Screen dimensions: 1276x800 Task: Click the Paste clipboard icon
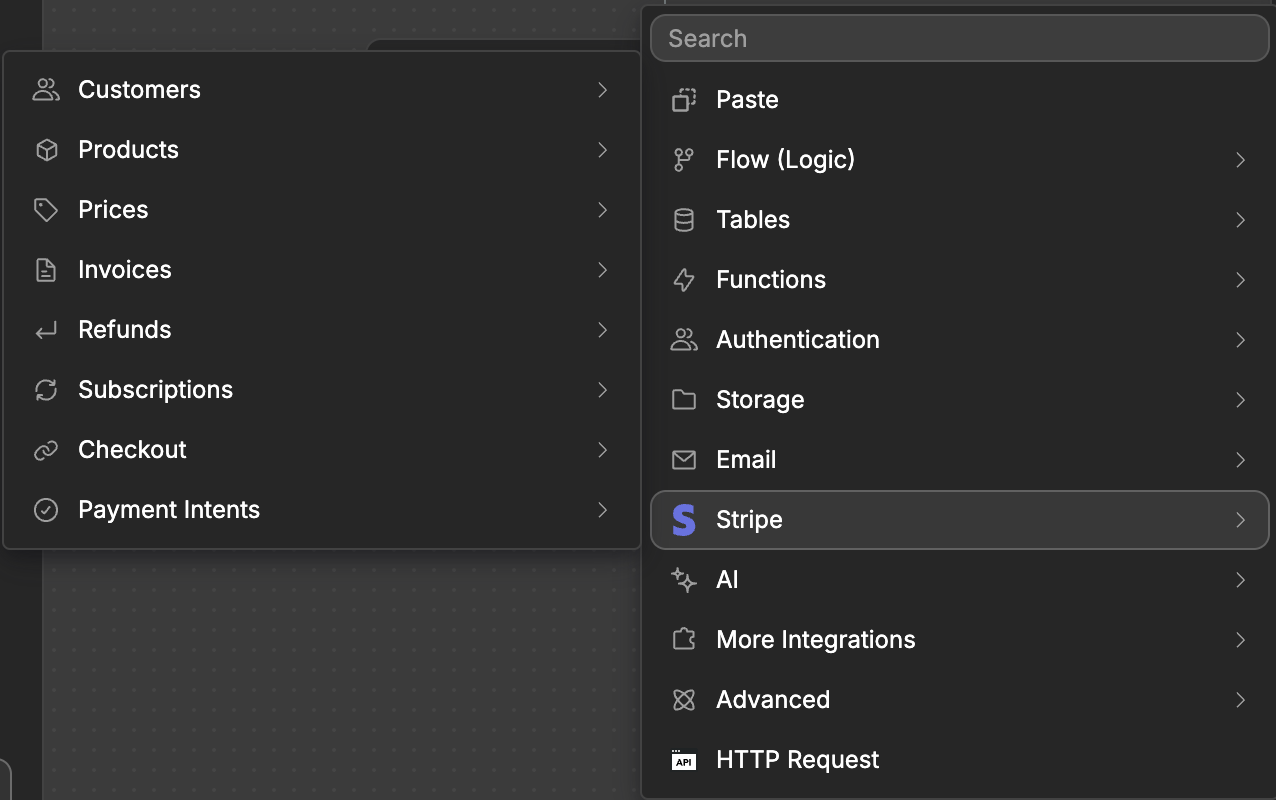click(x=684, y=100)
